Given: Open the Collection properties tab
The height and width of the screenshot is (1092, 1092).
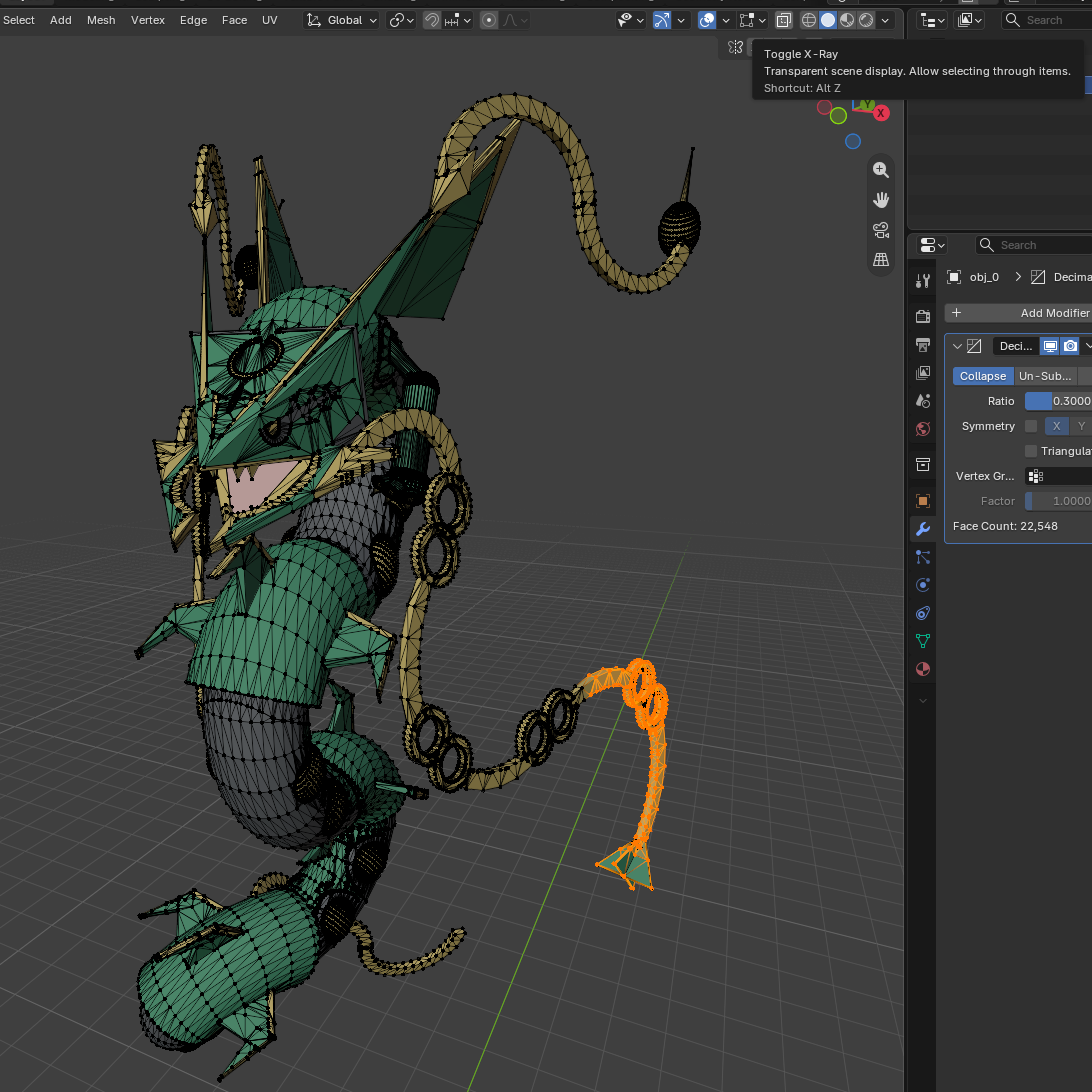Looking at the screenshot, I should (923, 465).
